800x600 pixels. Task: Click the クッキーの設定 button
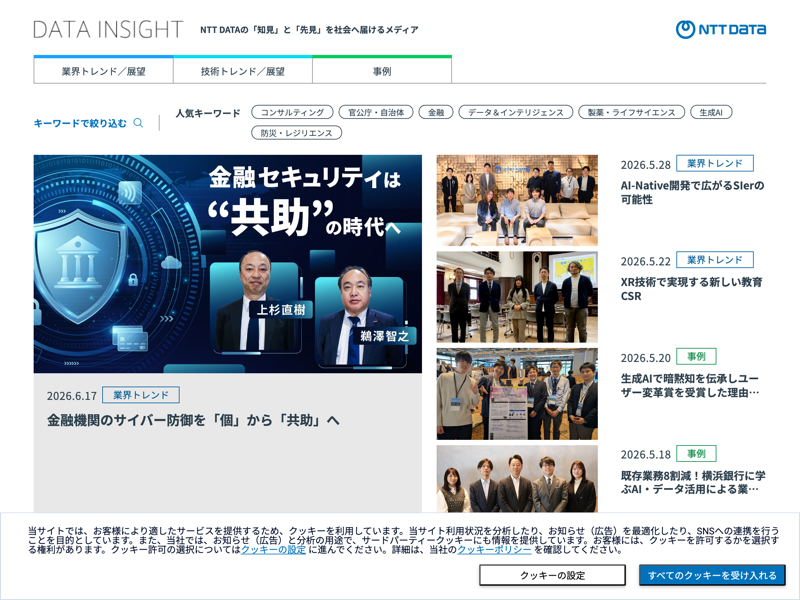click(553, 575)
